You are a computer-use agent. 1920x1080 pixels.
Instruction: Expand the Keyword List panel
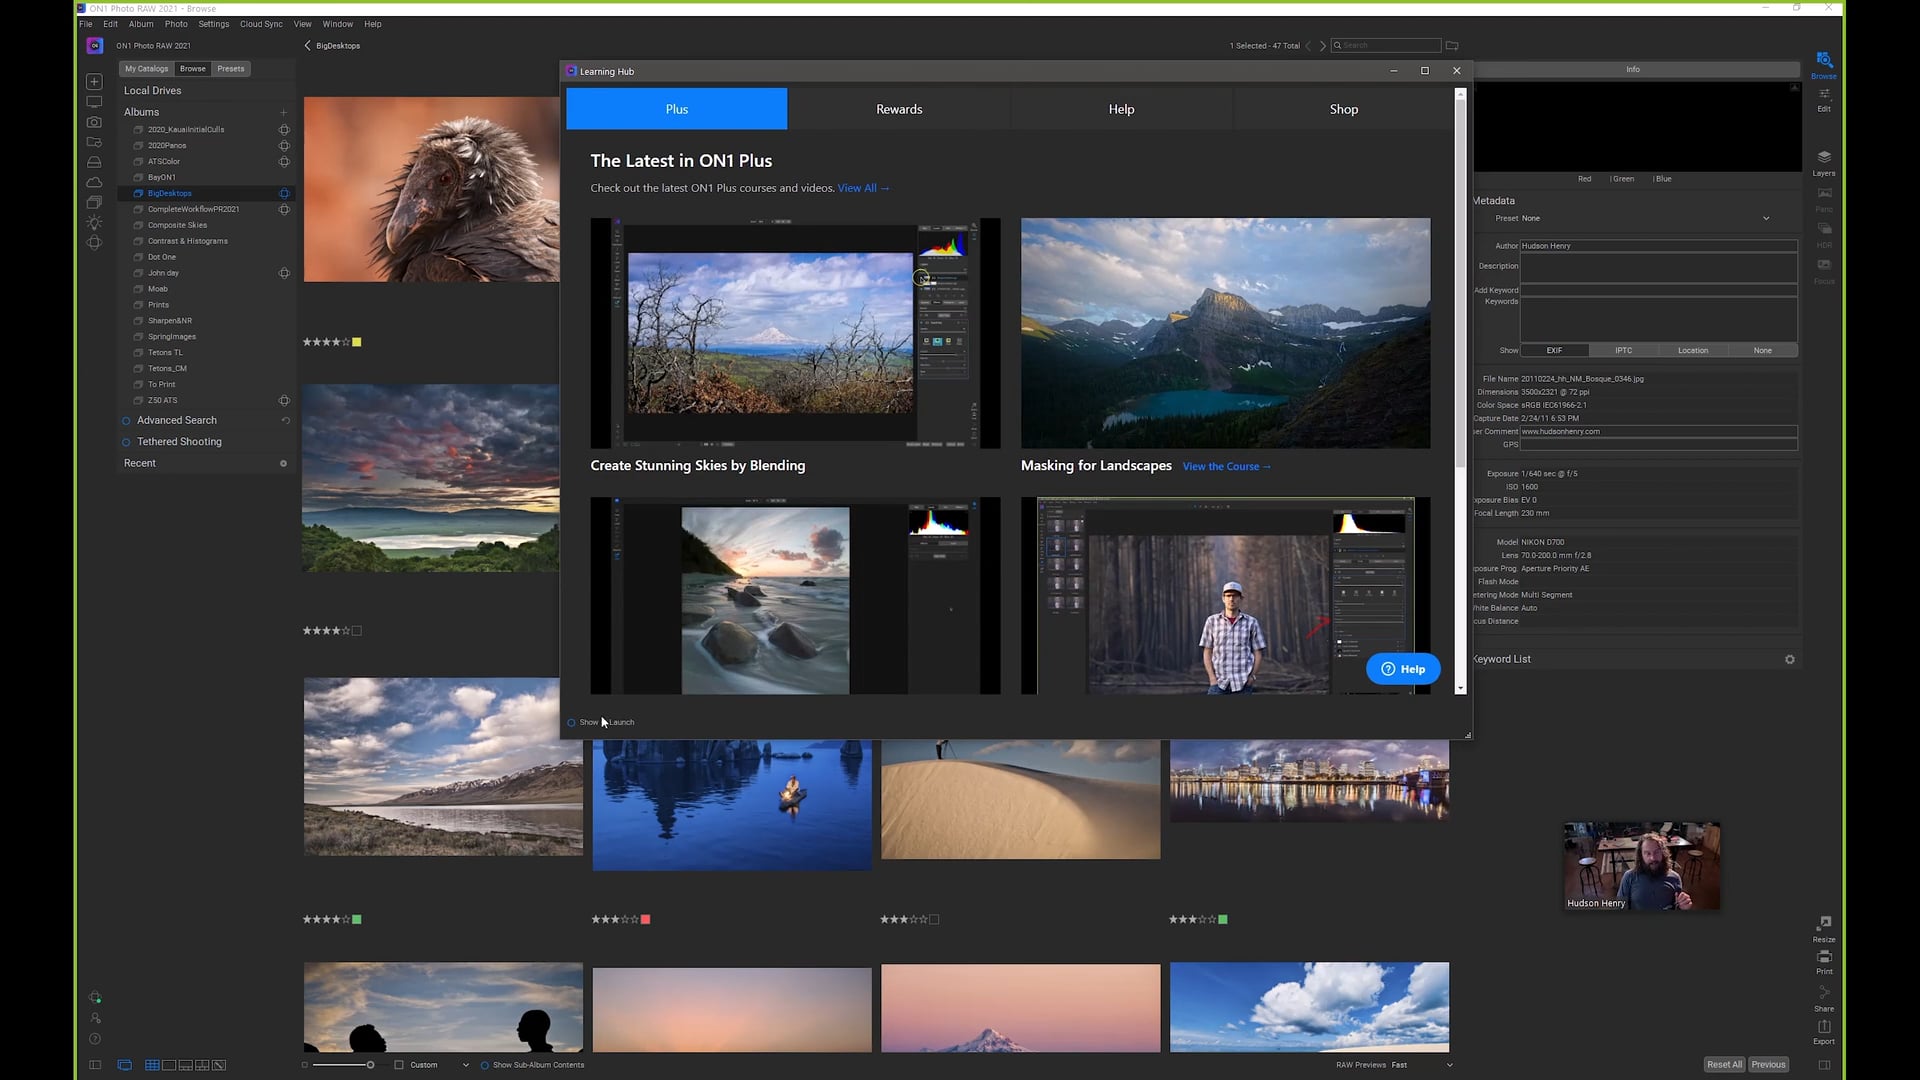tap(1502, 659)
